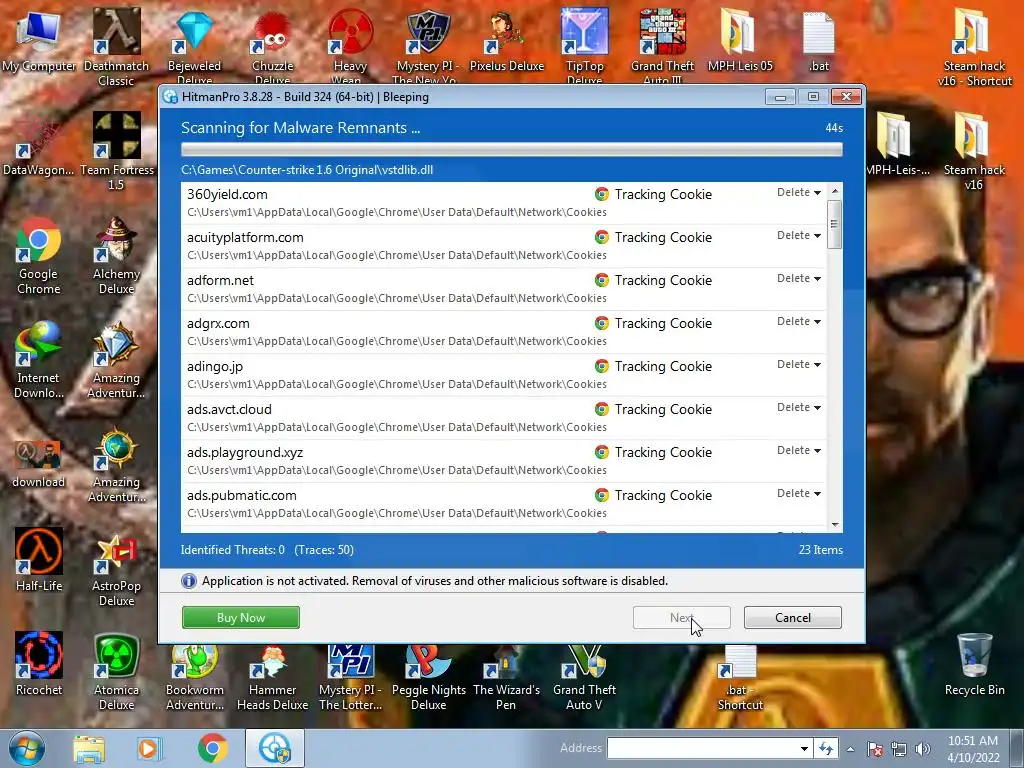Click the threat list scrollbar thumb

click(x=834, y=224)
